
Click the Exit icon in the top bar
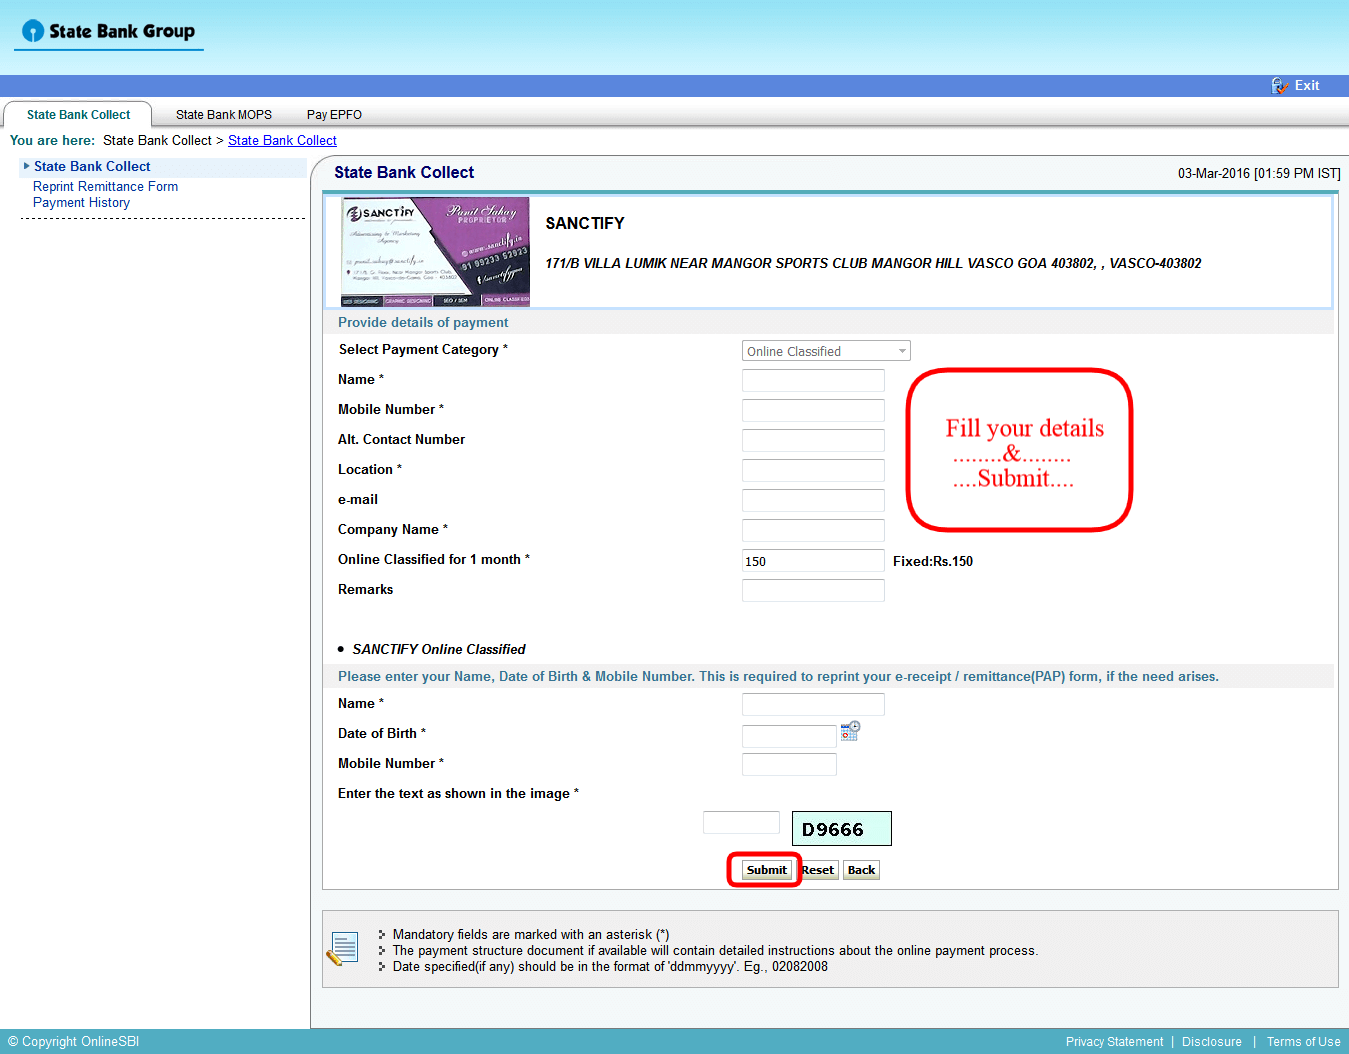tap(1279, 86)
